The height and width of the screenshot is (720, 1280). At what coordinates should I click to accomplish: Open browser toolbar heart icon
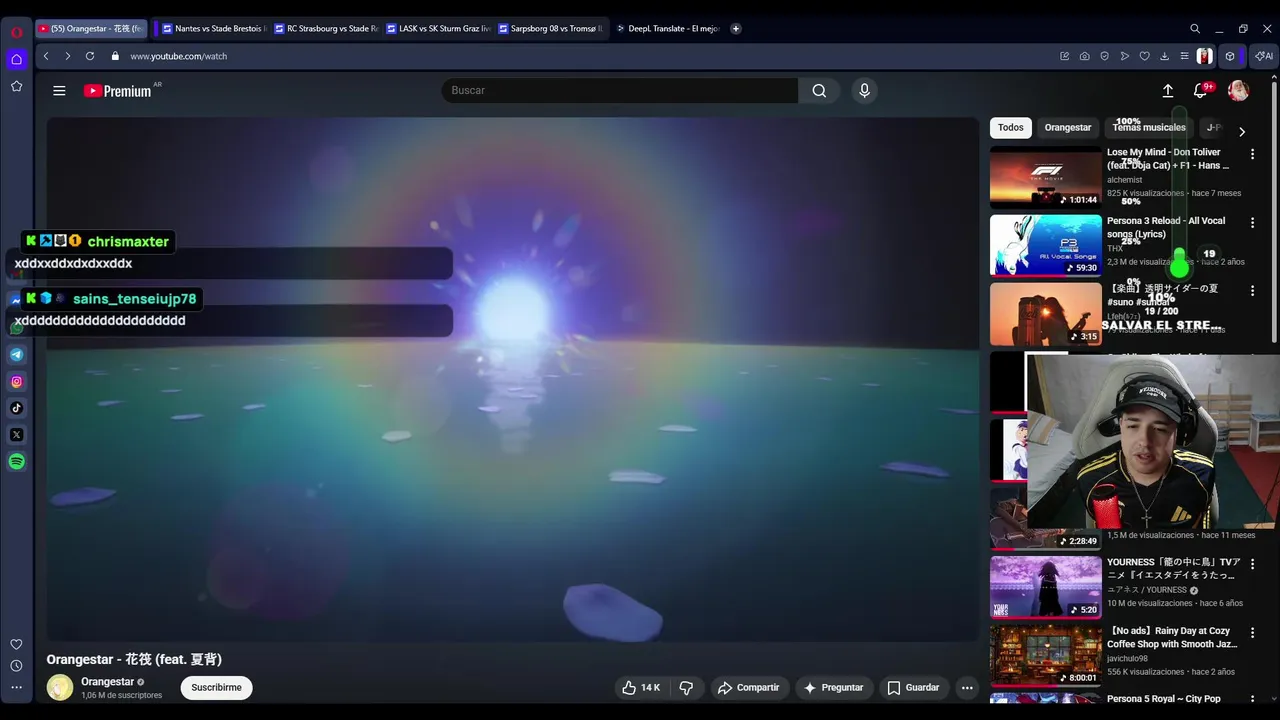(1145, 56)
